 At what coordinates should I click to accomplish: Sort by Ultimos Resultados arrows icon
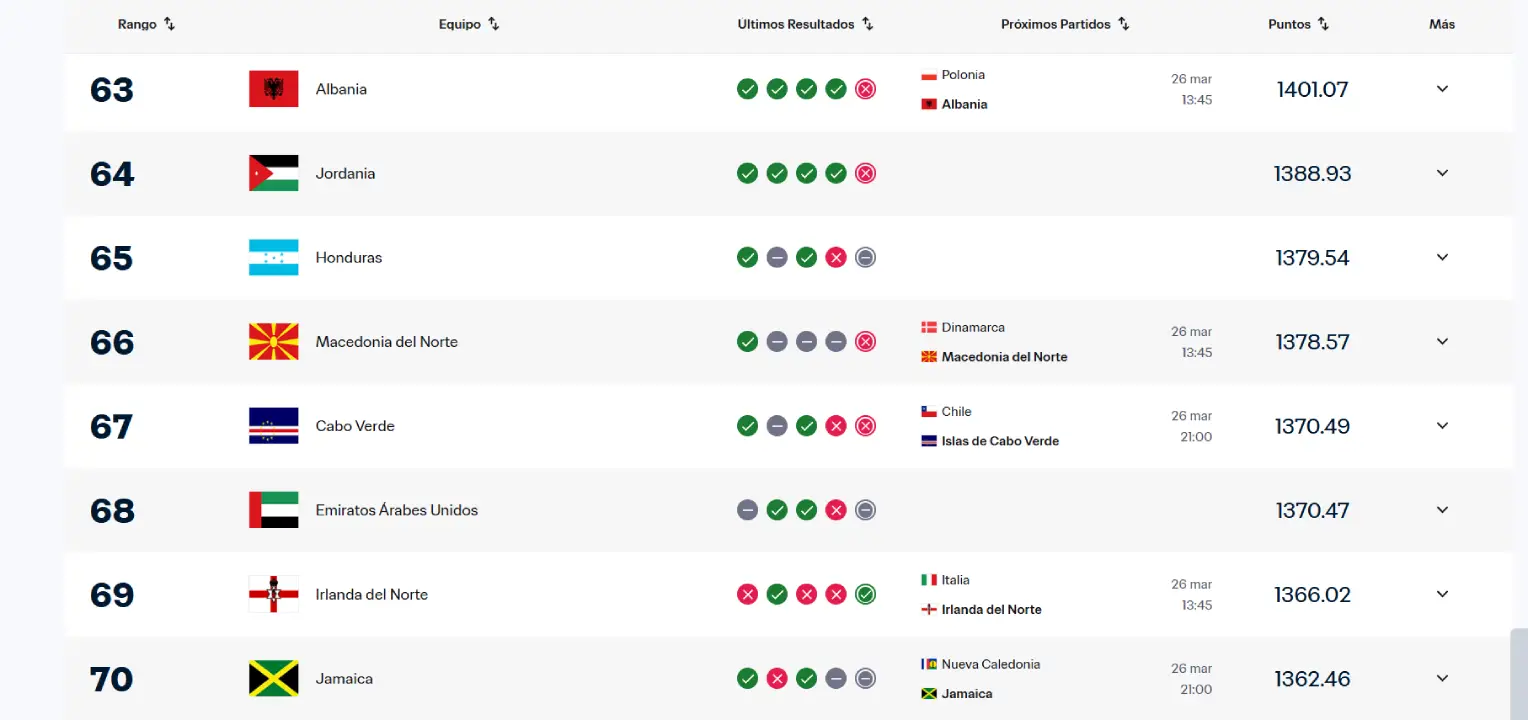click(x=867, y=24)
